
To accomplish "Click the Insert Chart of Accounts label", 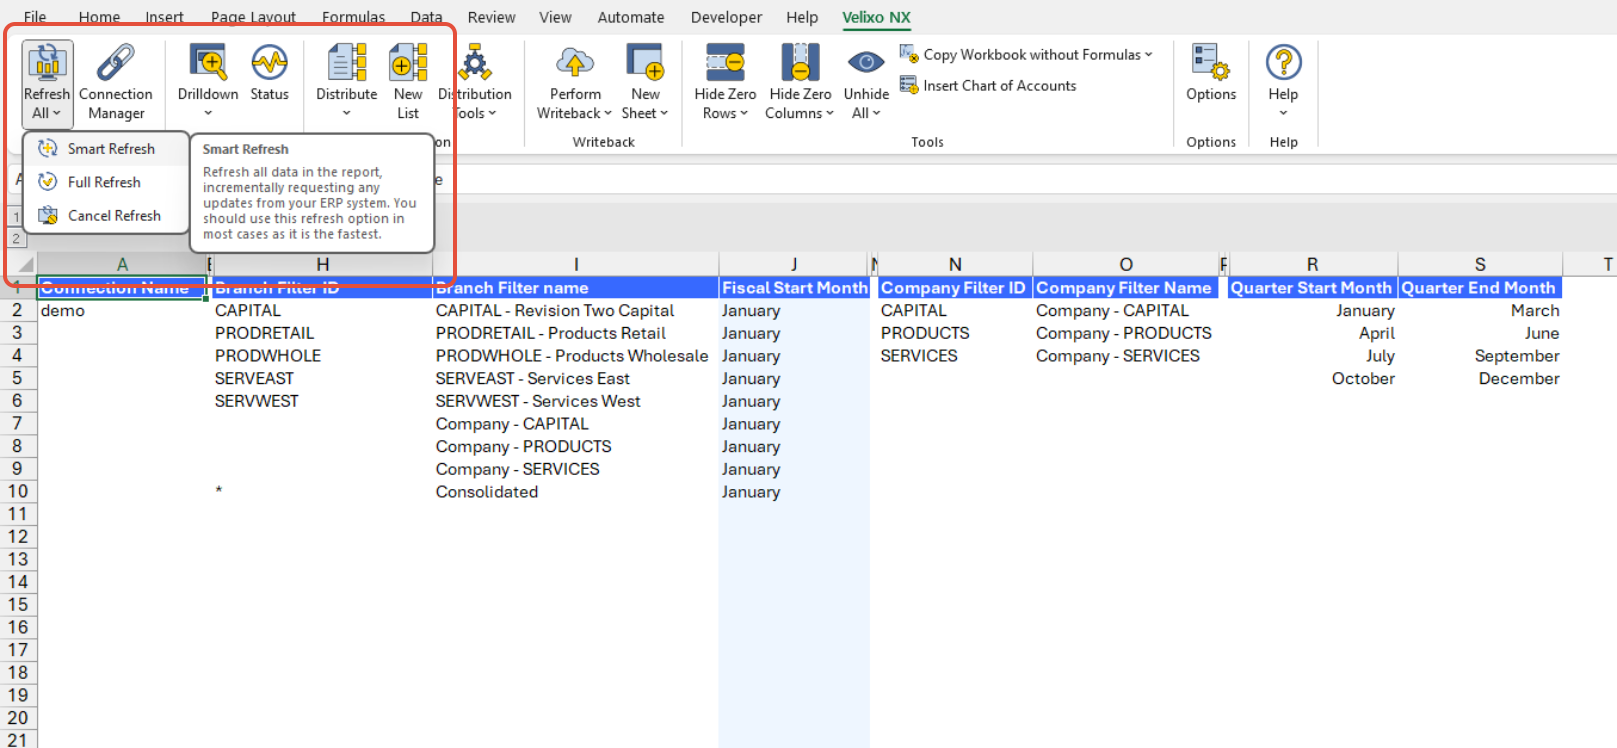I will point(999,86).
